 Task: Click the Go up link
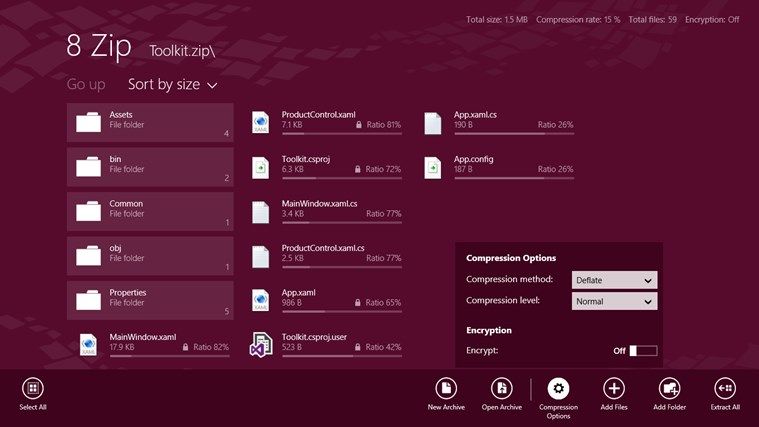click(x=86, y=84)
